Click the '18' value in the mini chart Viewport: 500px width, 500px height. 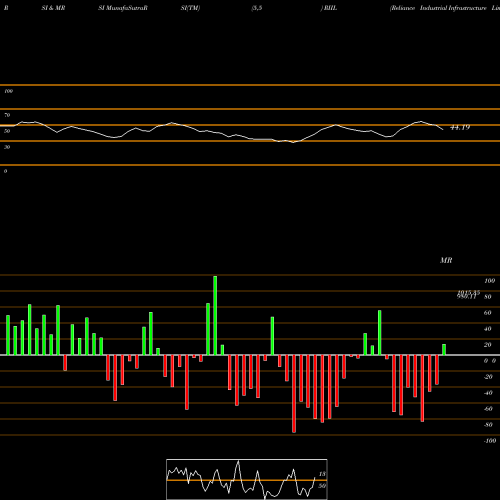[x=322, y=474]
